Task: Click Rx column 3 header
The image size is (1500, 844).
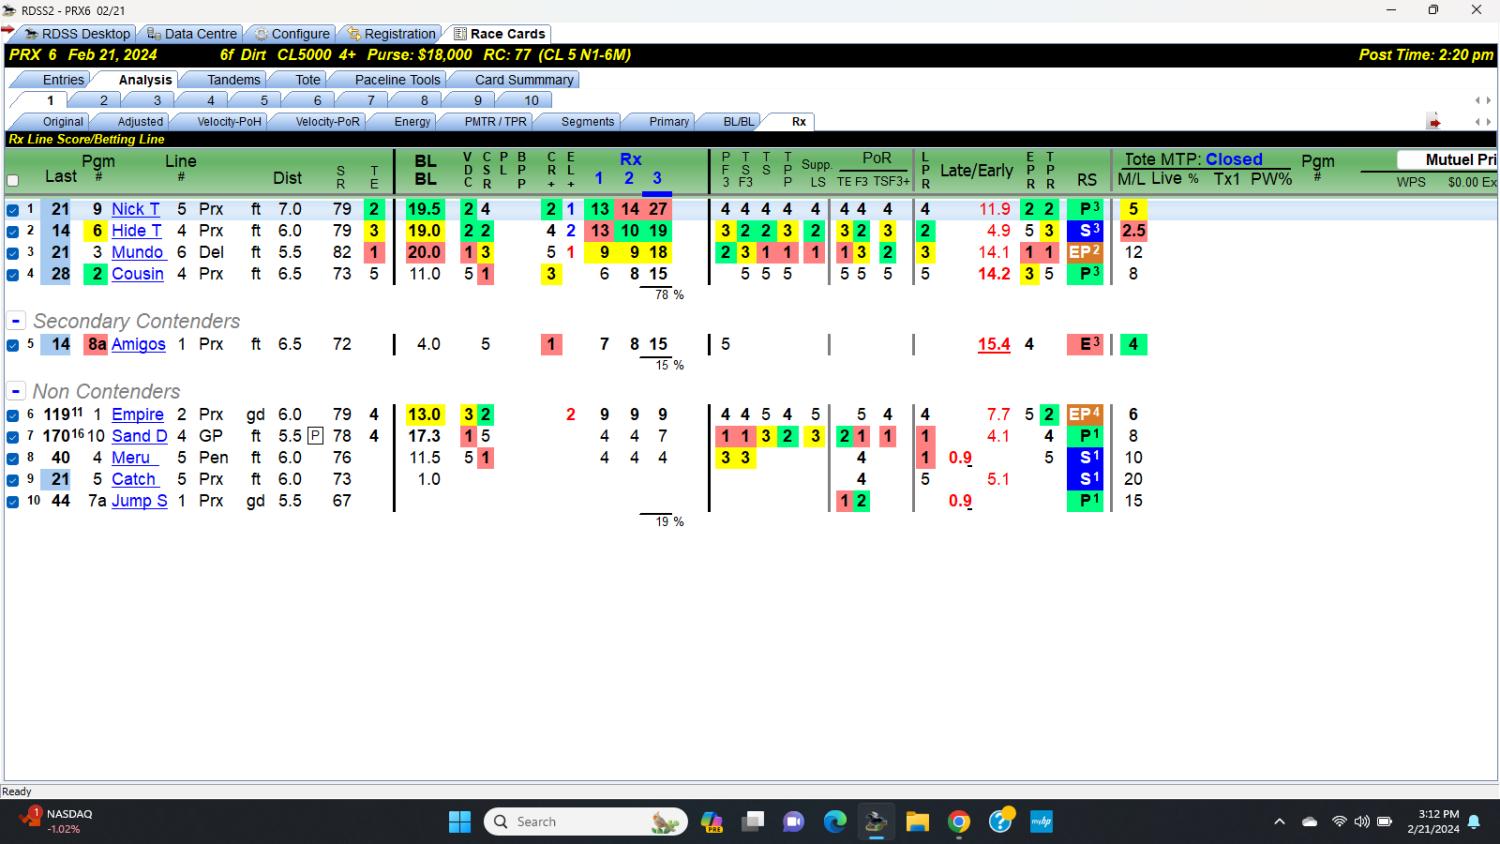Action: (x=657, y=179)
